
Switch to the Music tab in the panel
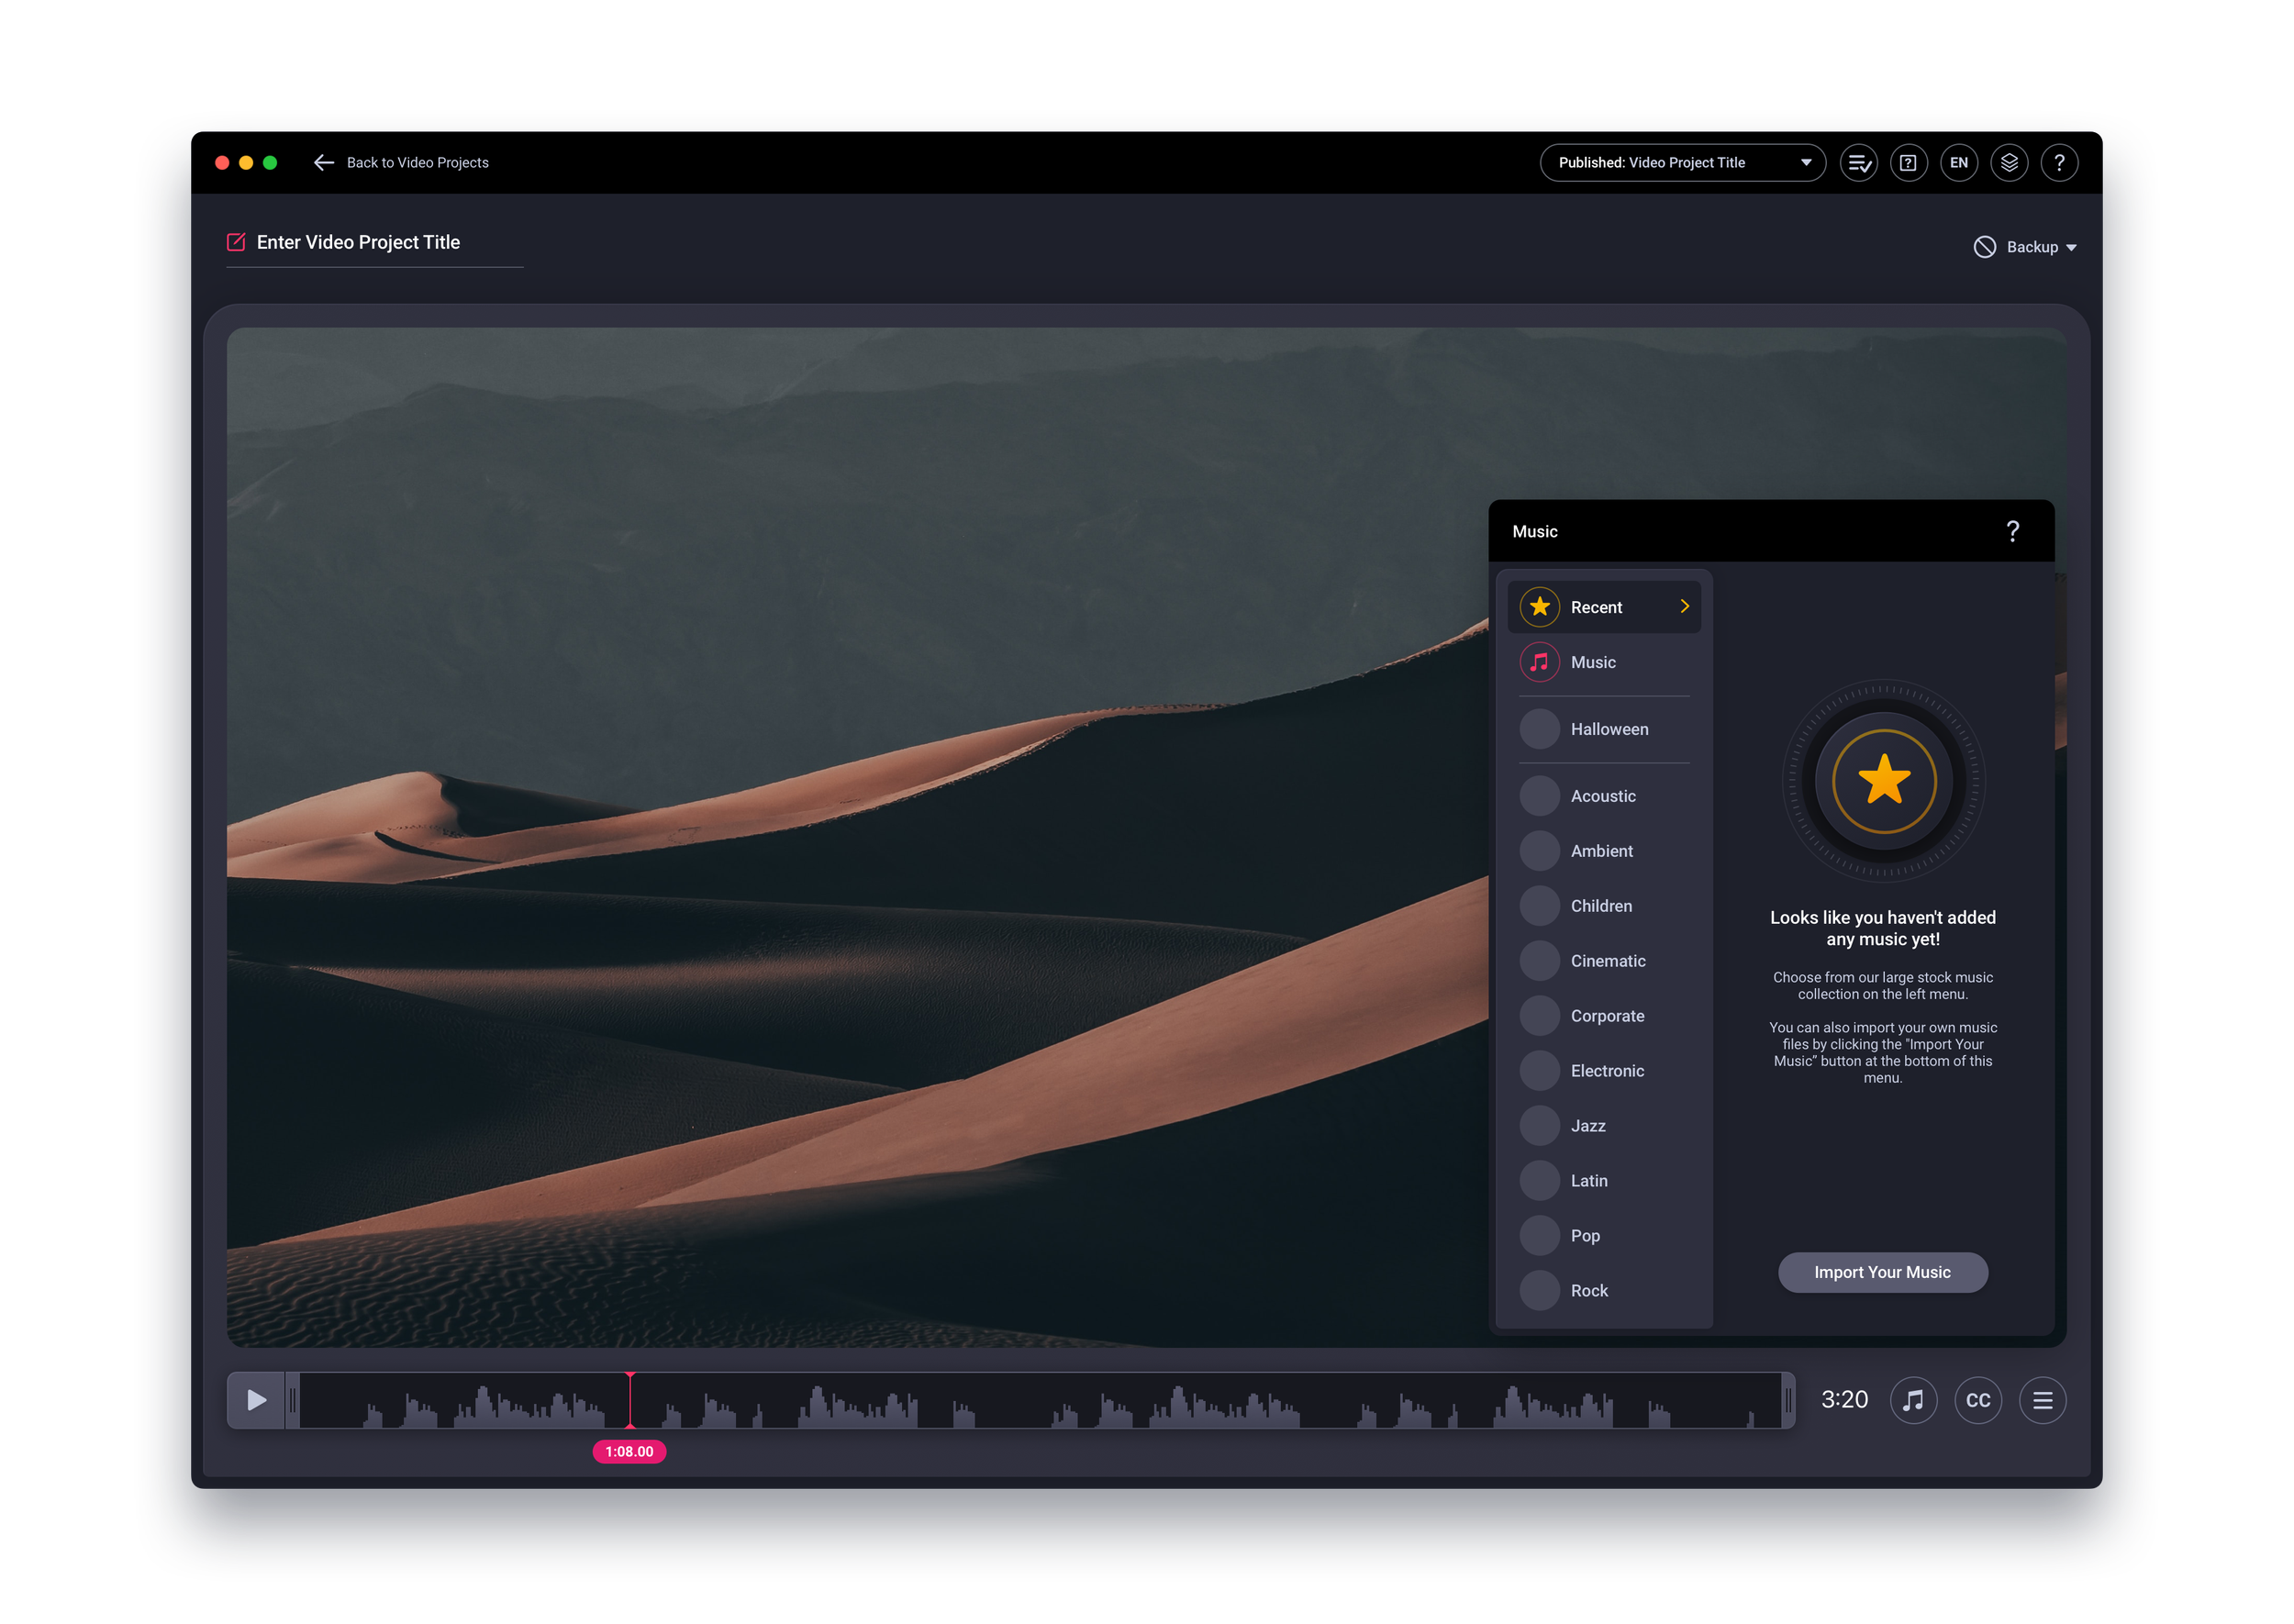[x=1592, y=661]
